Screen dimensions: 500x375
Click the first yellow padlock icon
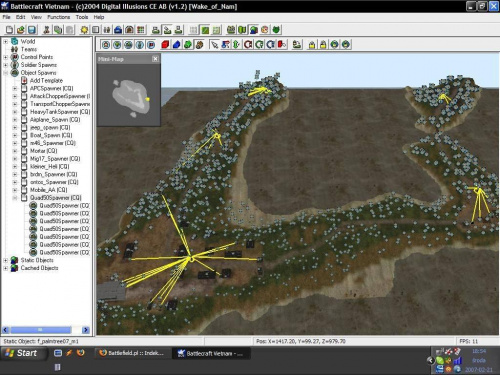312,44
